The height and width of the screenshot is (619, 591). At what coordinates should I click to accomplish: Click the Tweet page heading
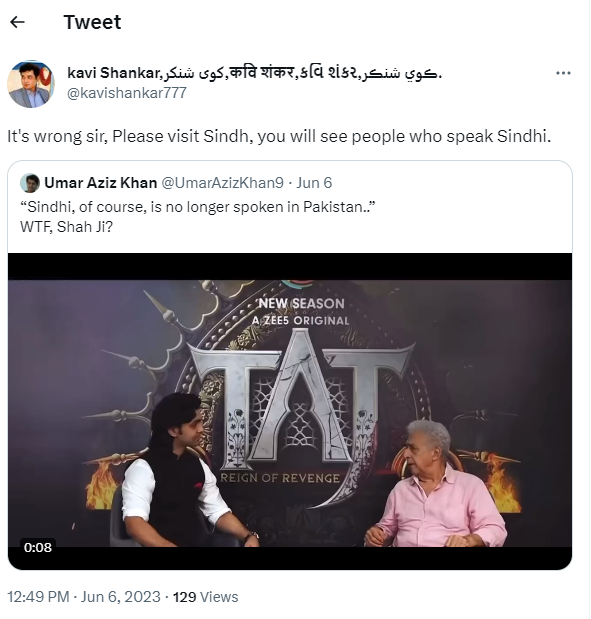coord(92,22)
